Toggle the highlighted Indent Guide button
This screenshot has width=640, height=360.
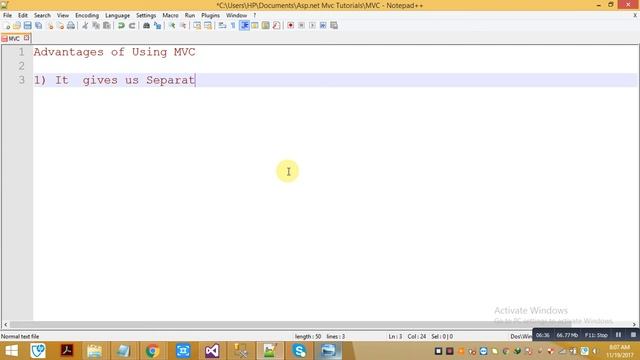(244, 25)
